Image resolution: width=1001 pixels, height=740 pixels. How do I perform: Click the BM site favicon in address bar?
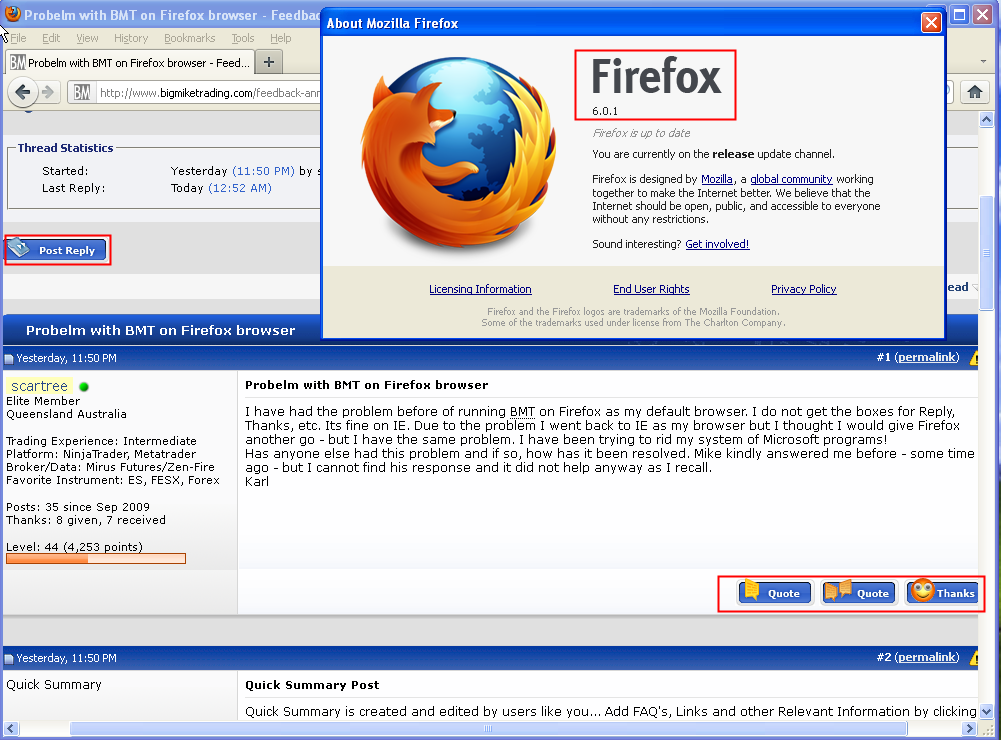(x=81, y=93)
